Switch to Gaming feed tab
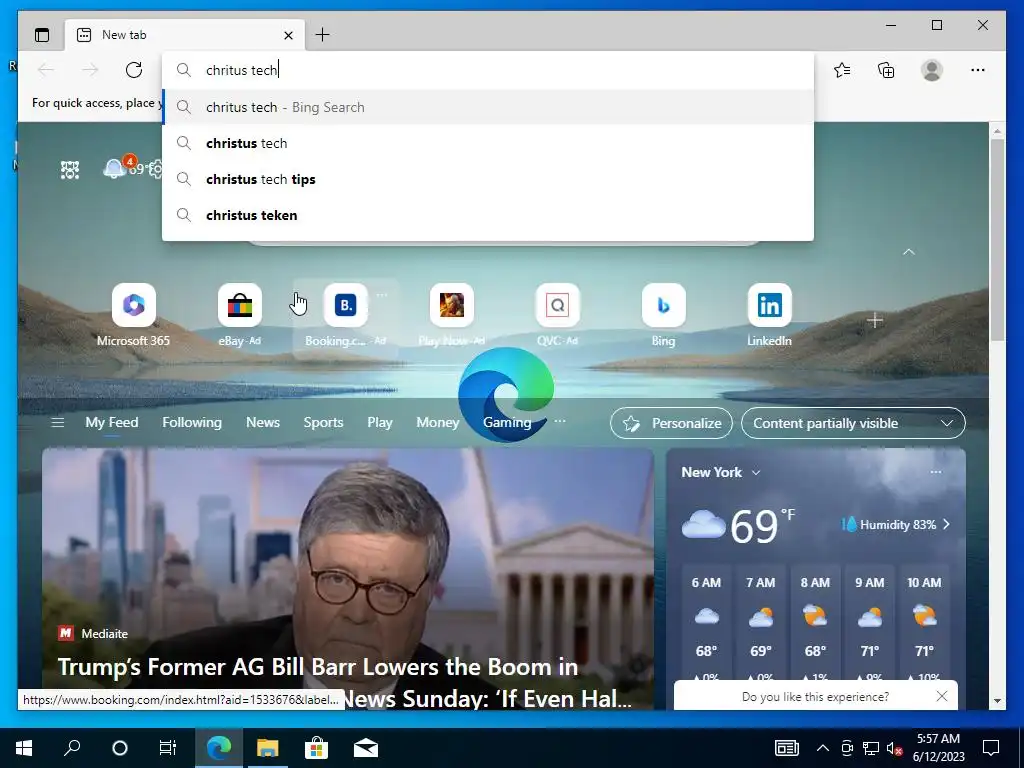 point(507,423)
